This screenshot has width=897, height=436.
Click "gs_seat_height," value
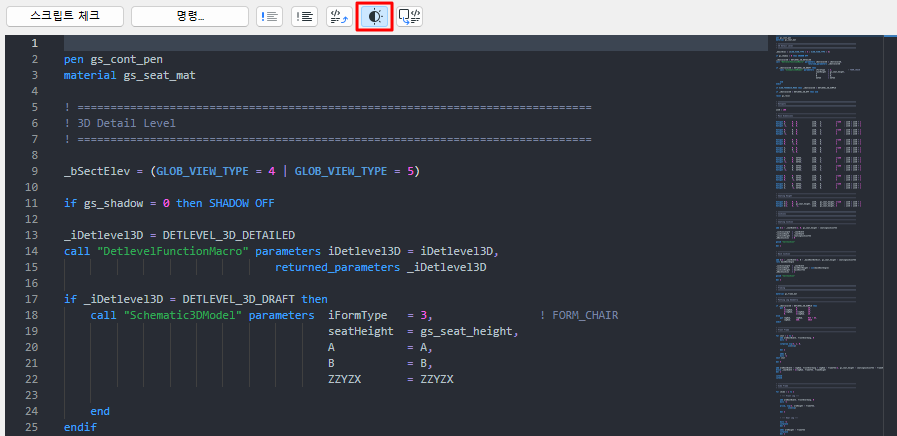click(470, 331)
